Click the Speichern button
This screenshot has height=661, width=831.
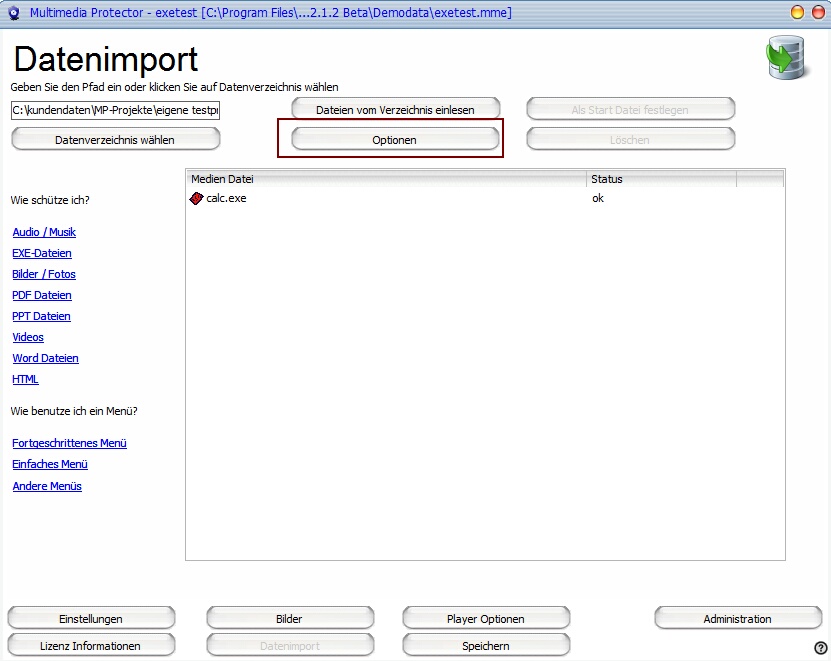tap(486, 646)
